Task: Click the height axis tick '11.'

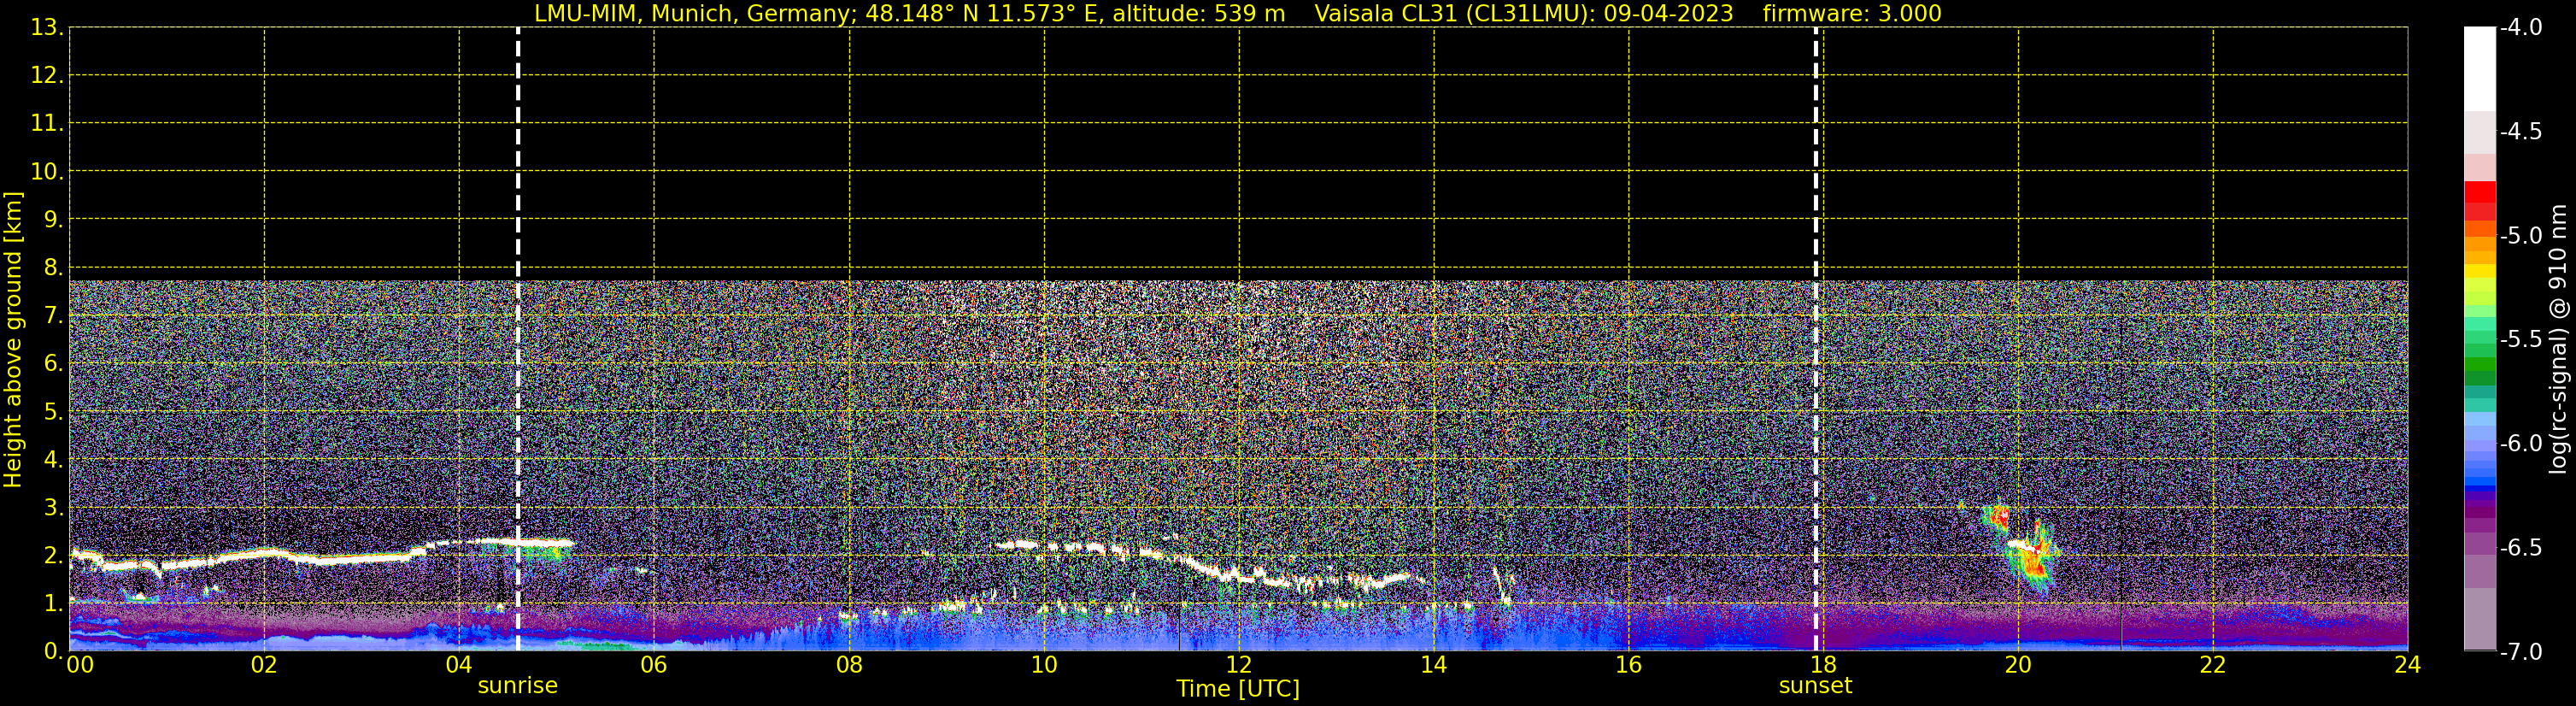Action: point(47,124)
